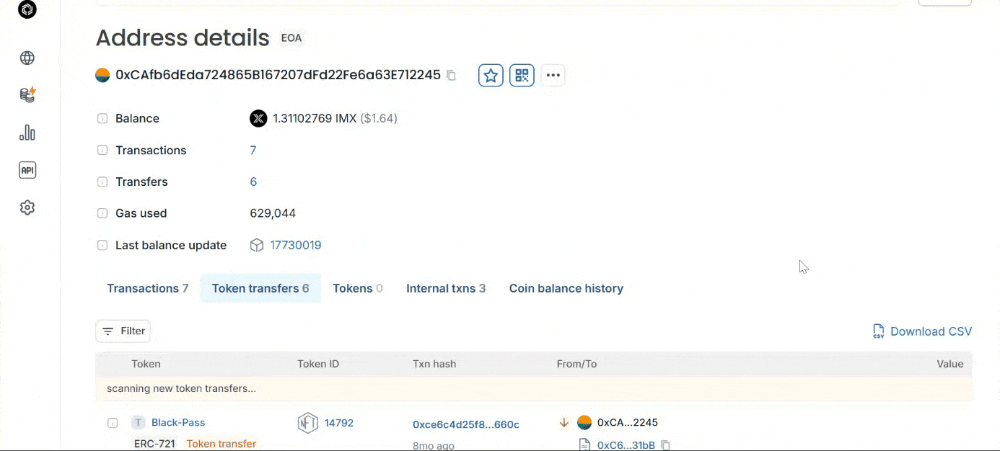Open the settings gear in sidebar
The width and height of the screenshot is (1000, 451).
27,207
